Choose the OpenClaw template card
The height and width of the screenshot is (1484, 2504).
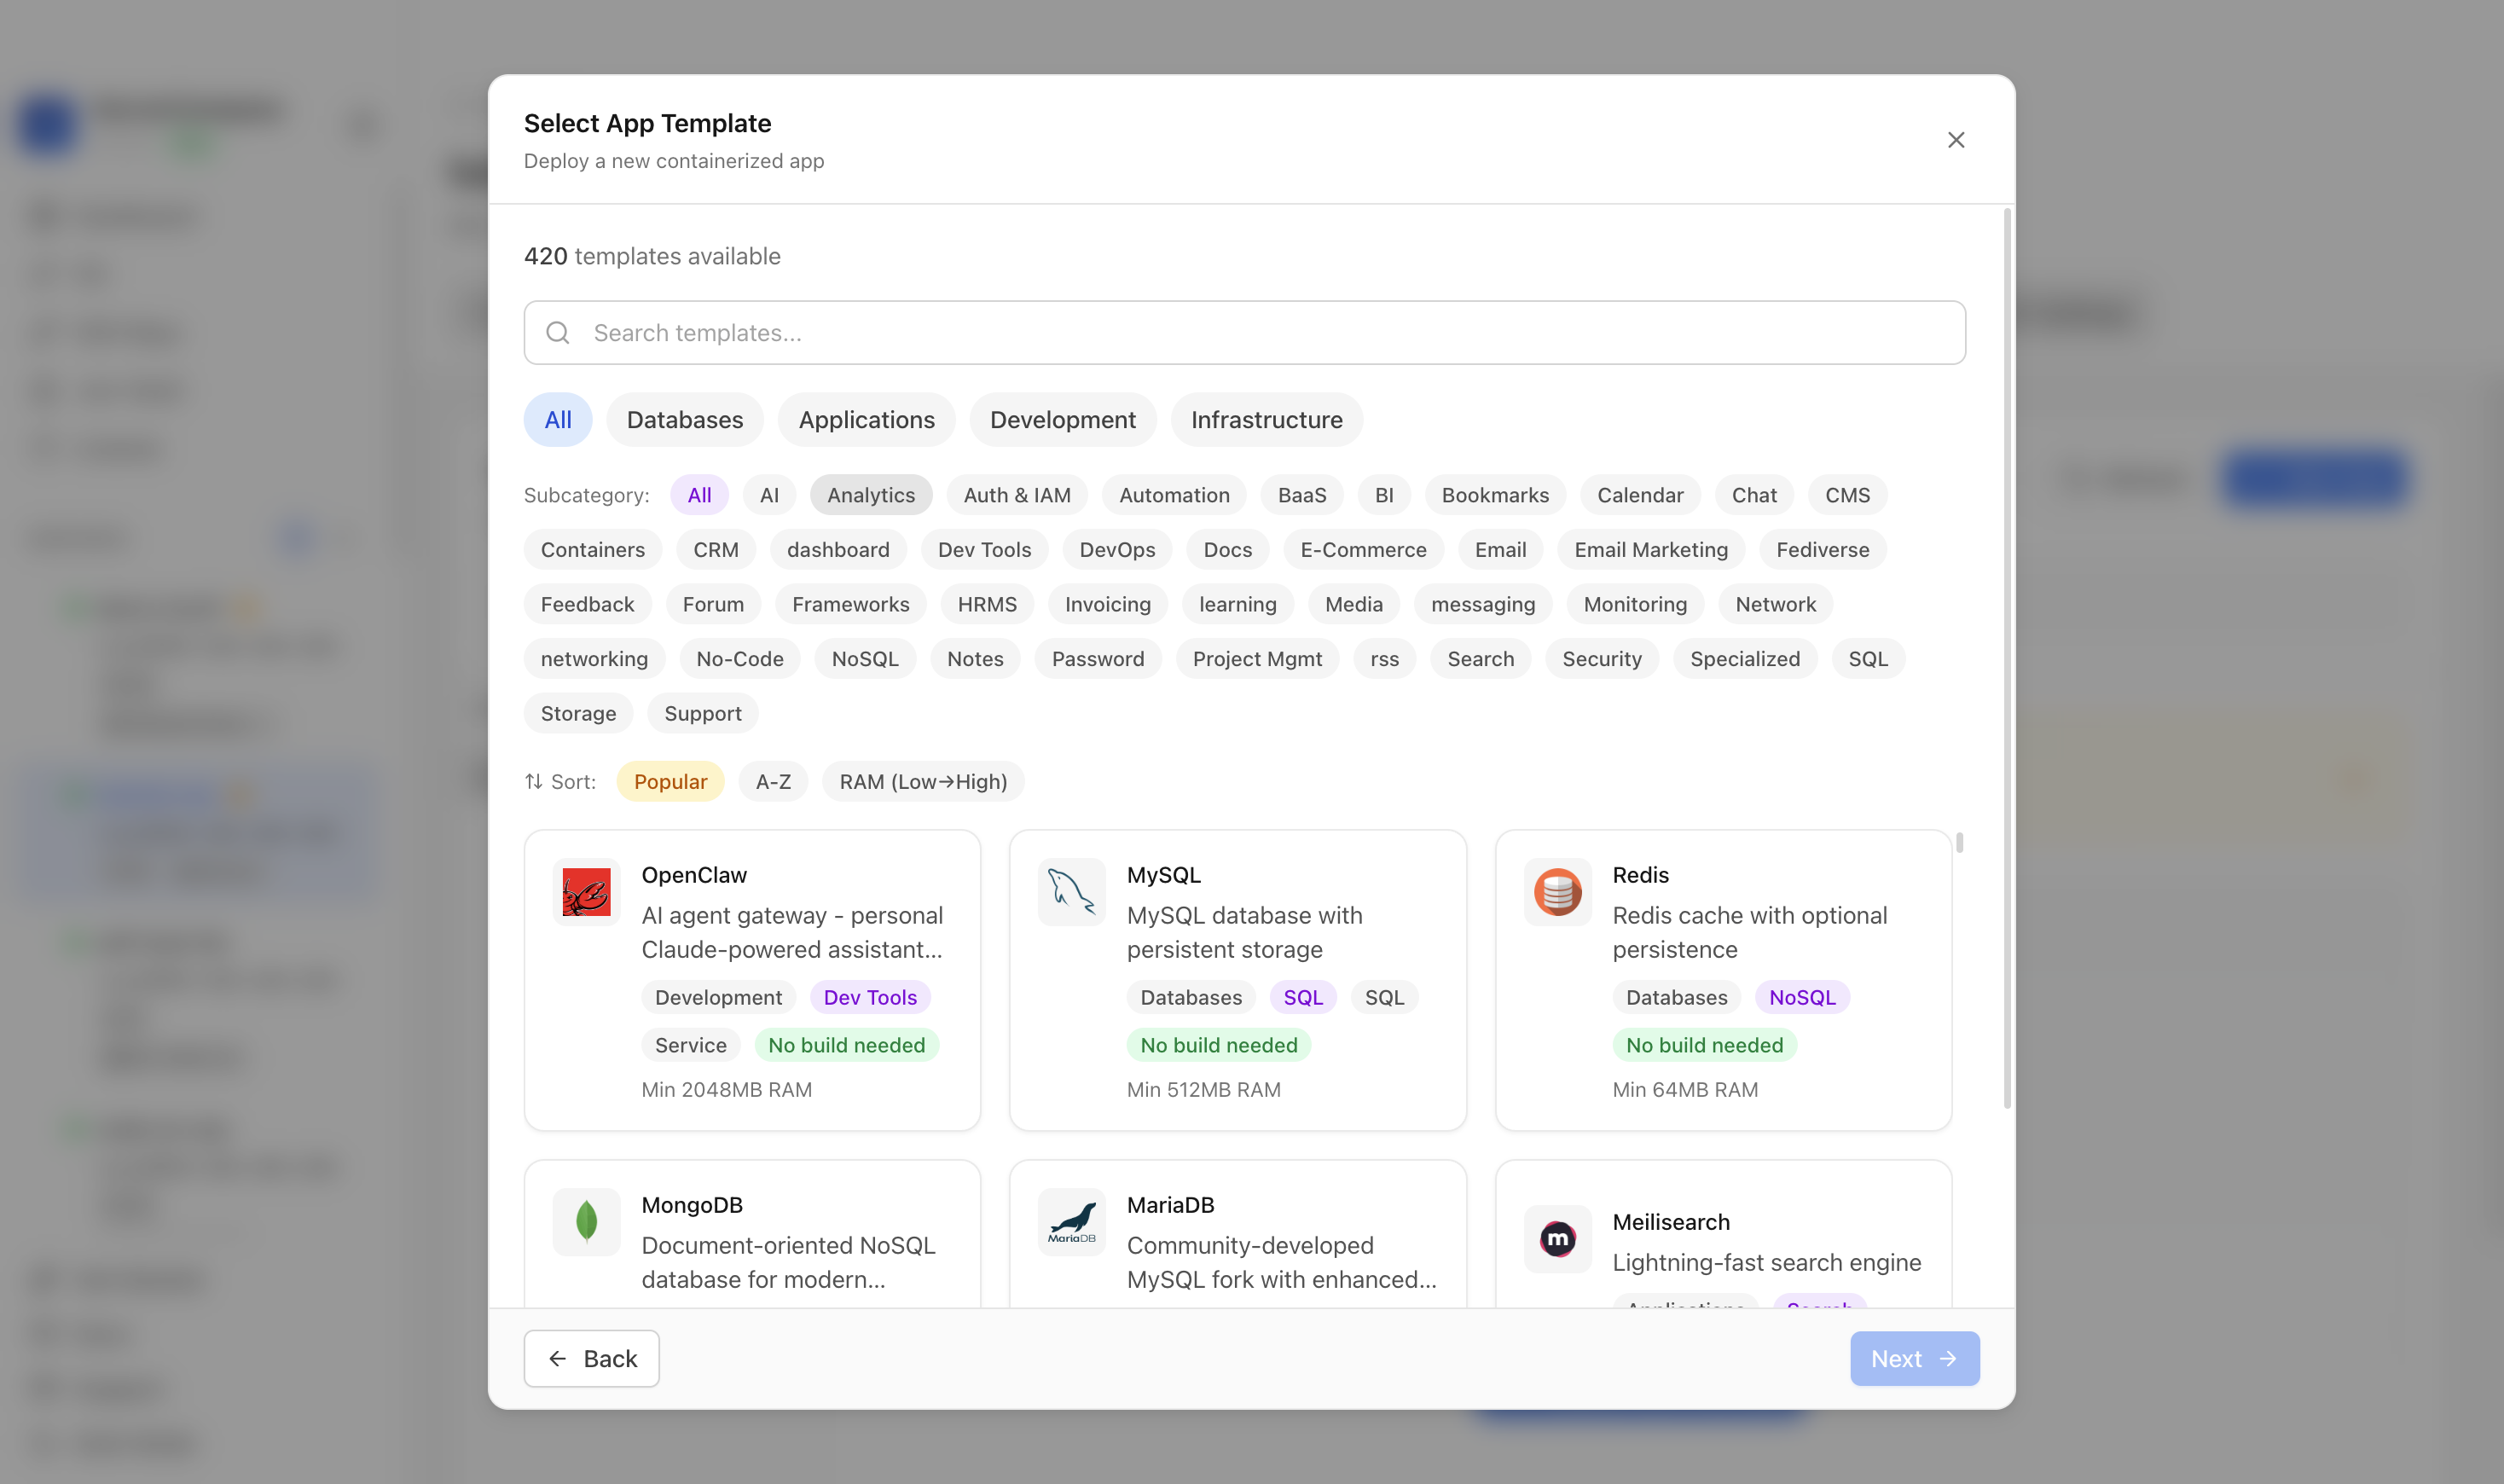[x=752, y=980]
